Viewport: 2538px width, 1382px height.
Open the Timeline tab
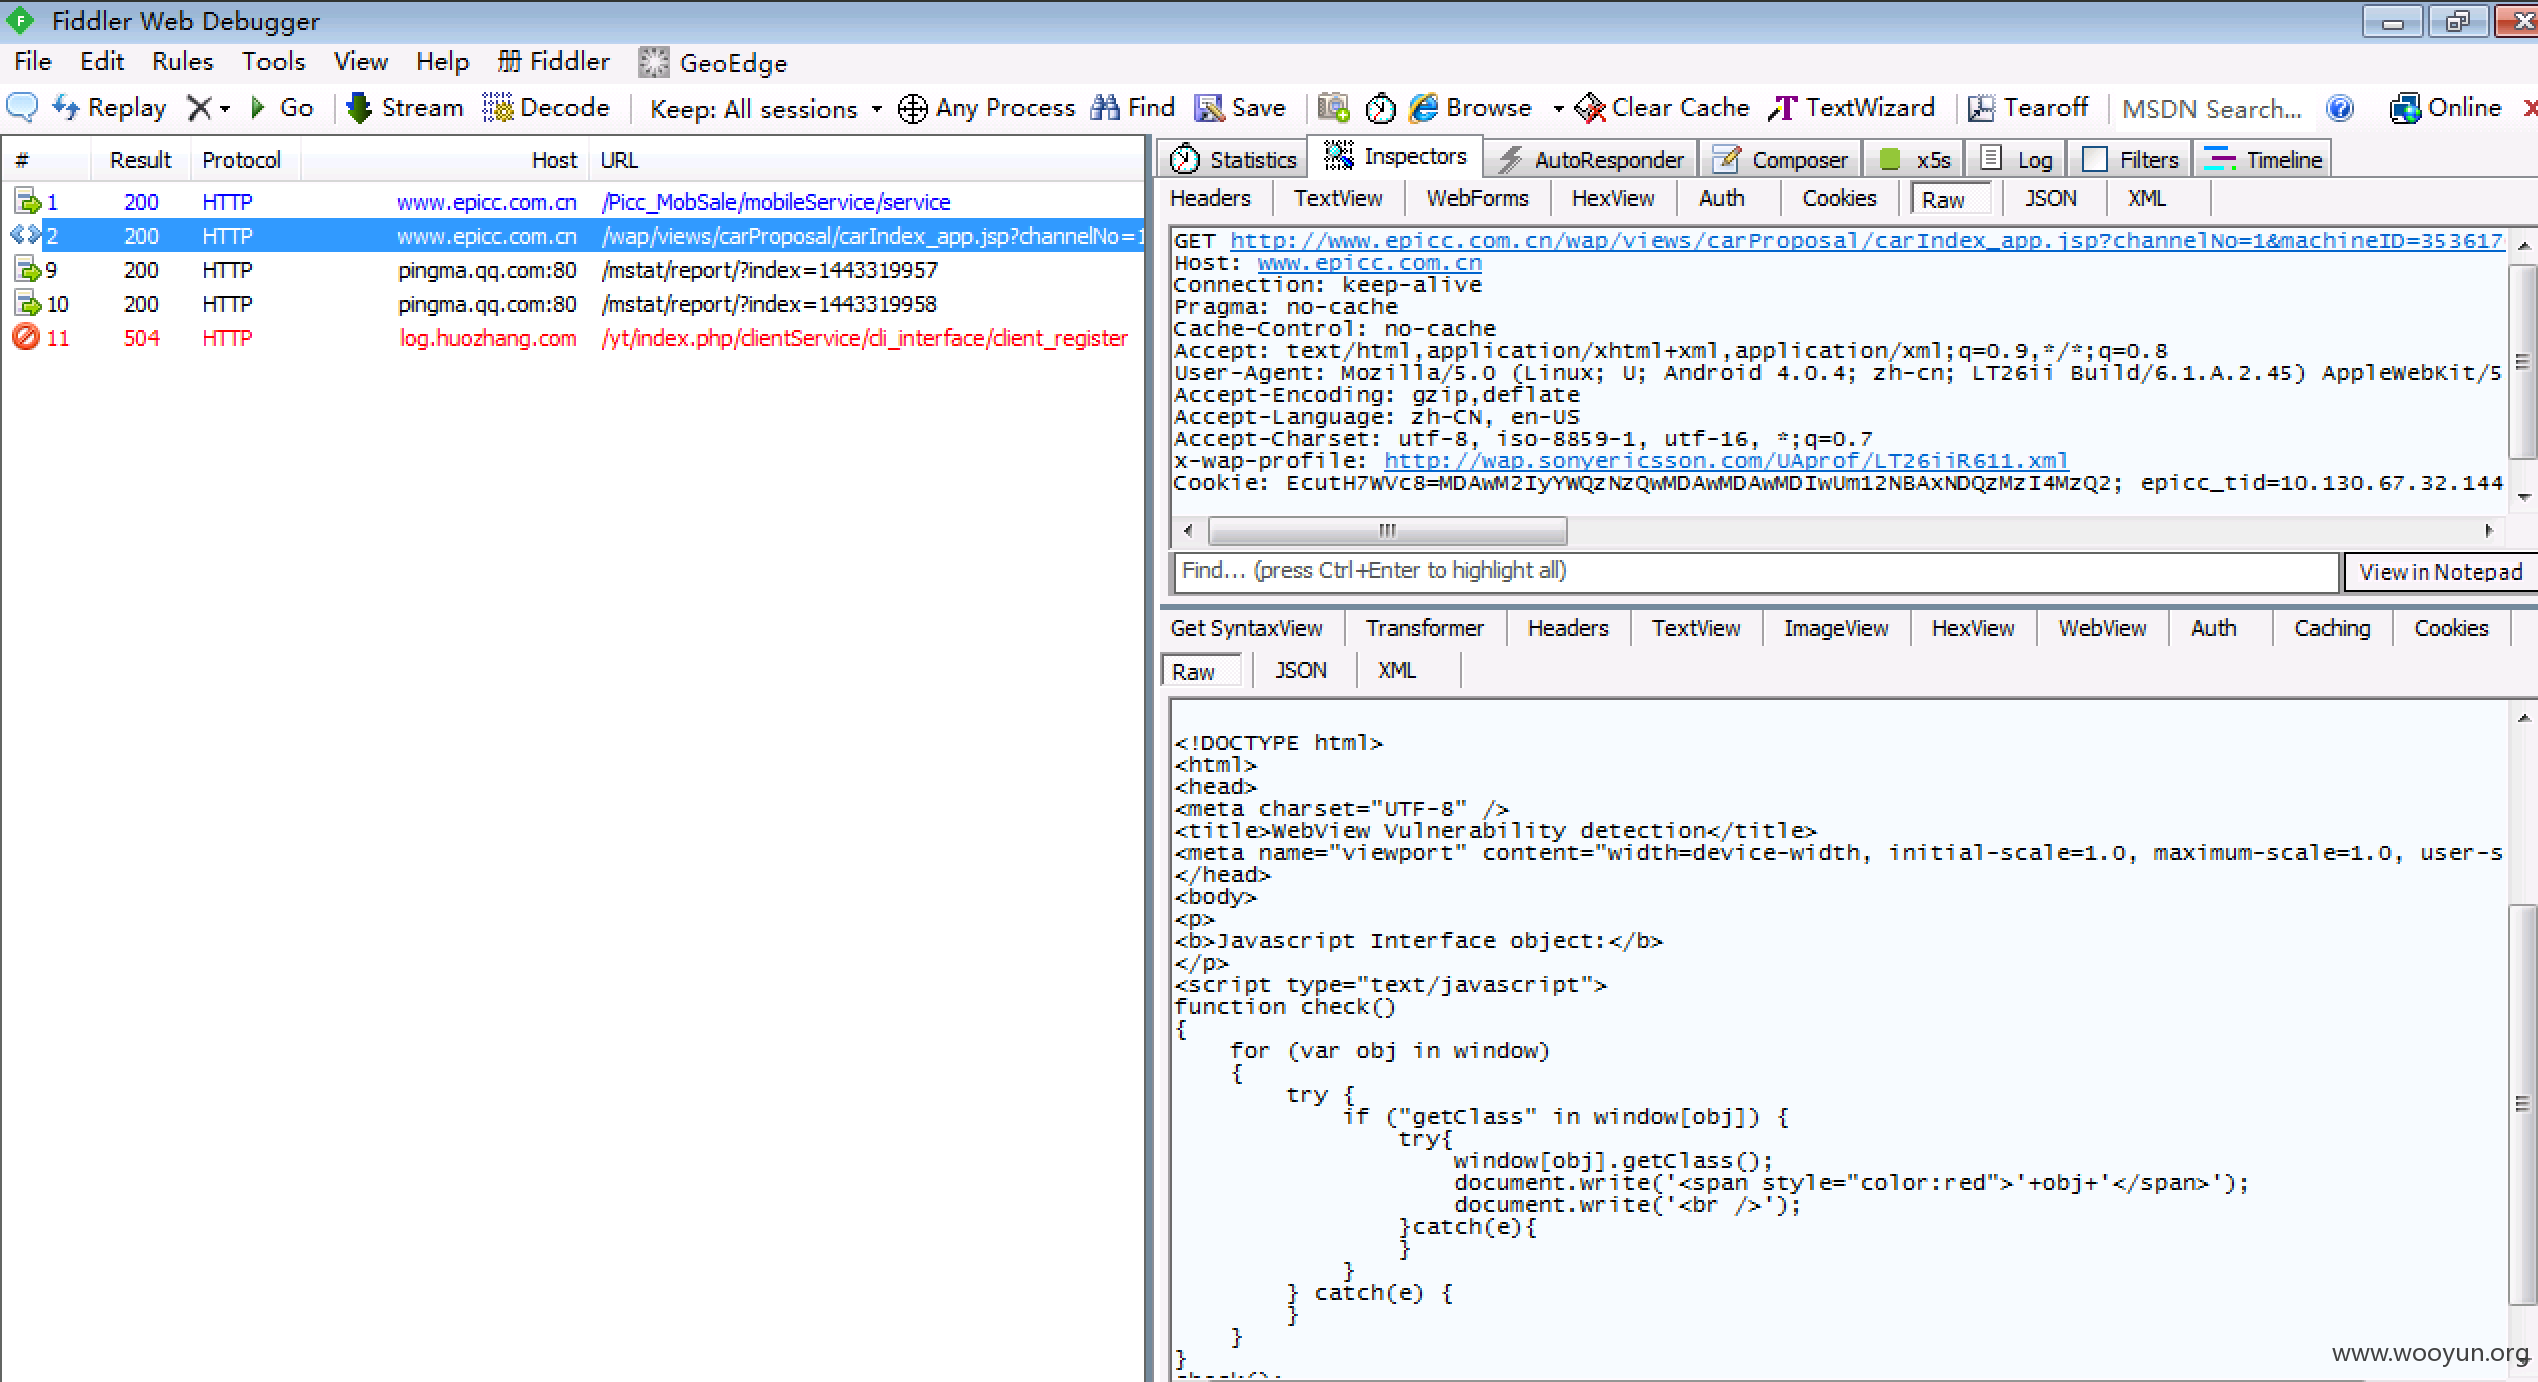(2263, 159)
